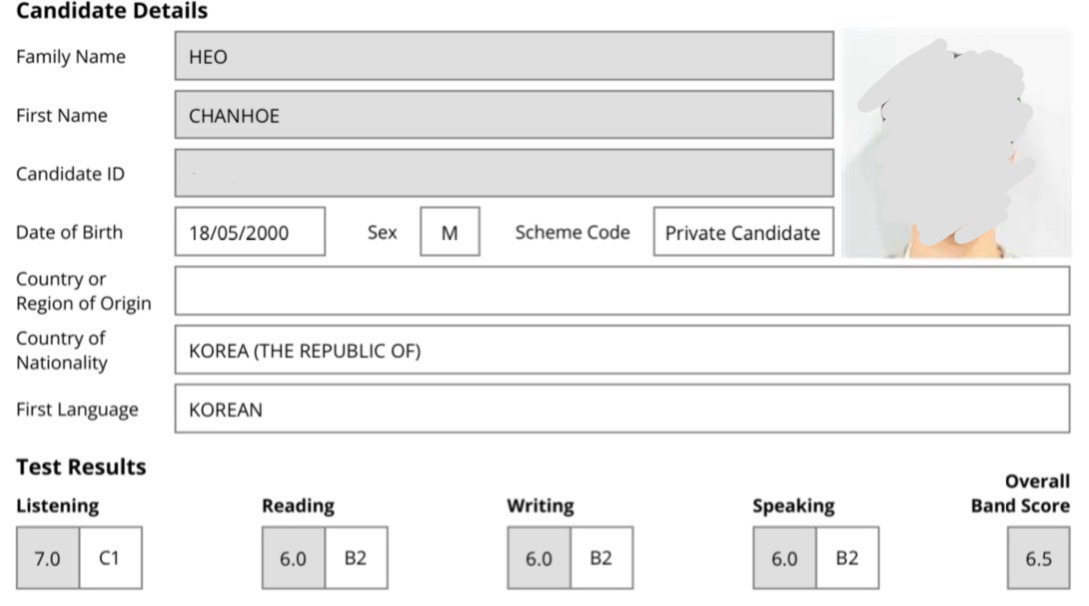The height and width of the screenshot is (606, 1089).
Task: Click the Listening C1 level box
Action: (110, 558)
